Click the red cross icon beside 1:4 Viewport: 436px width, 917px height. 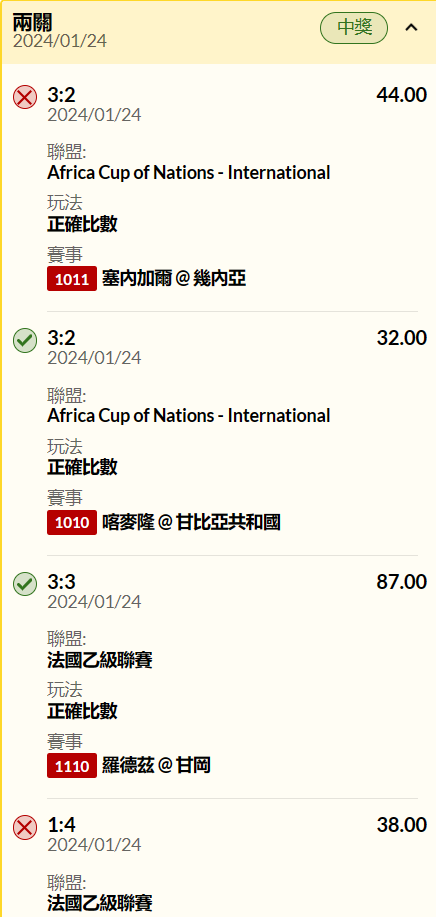(x=25, y=828)
